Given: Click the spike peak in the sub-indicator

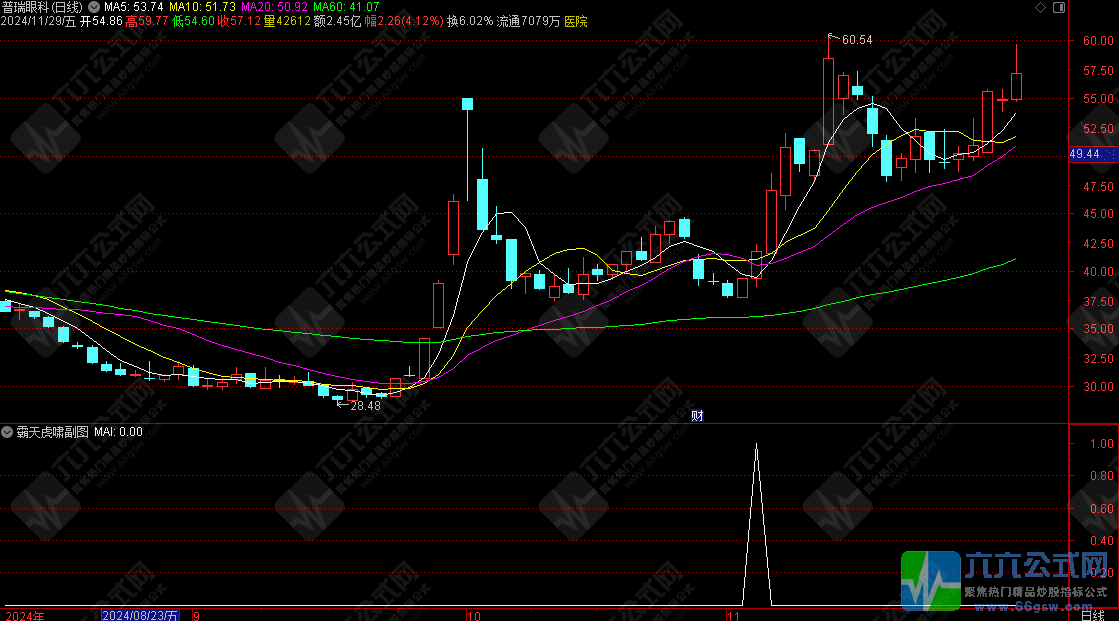Looking at the screenshot, I should point(756,445).
